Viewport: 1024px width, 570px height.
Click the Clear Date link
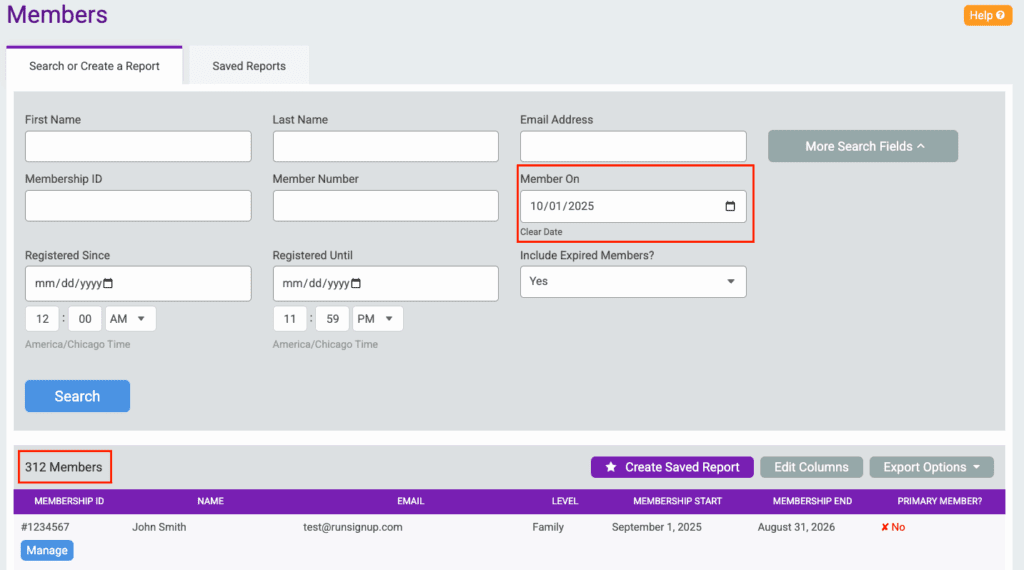pos(541,232)
